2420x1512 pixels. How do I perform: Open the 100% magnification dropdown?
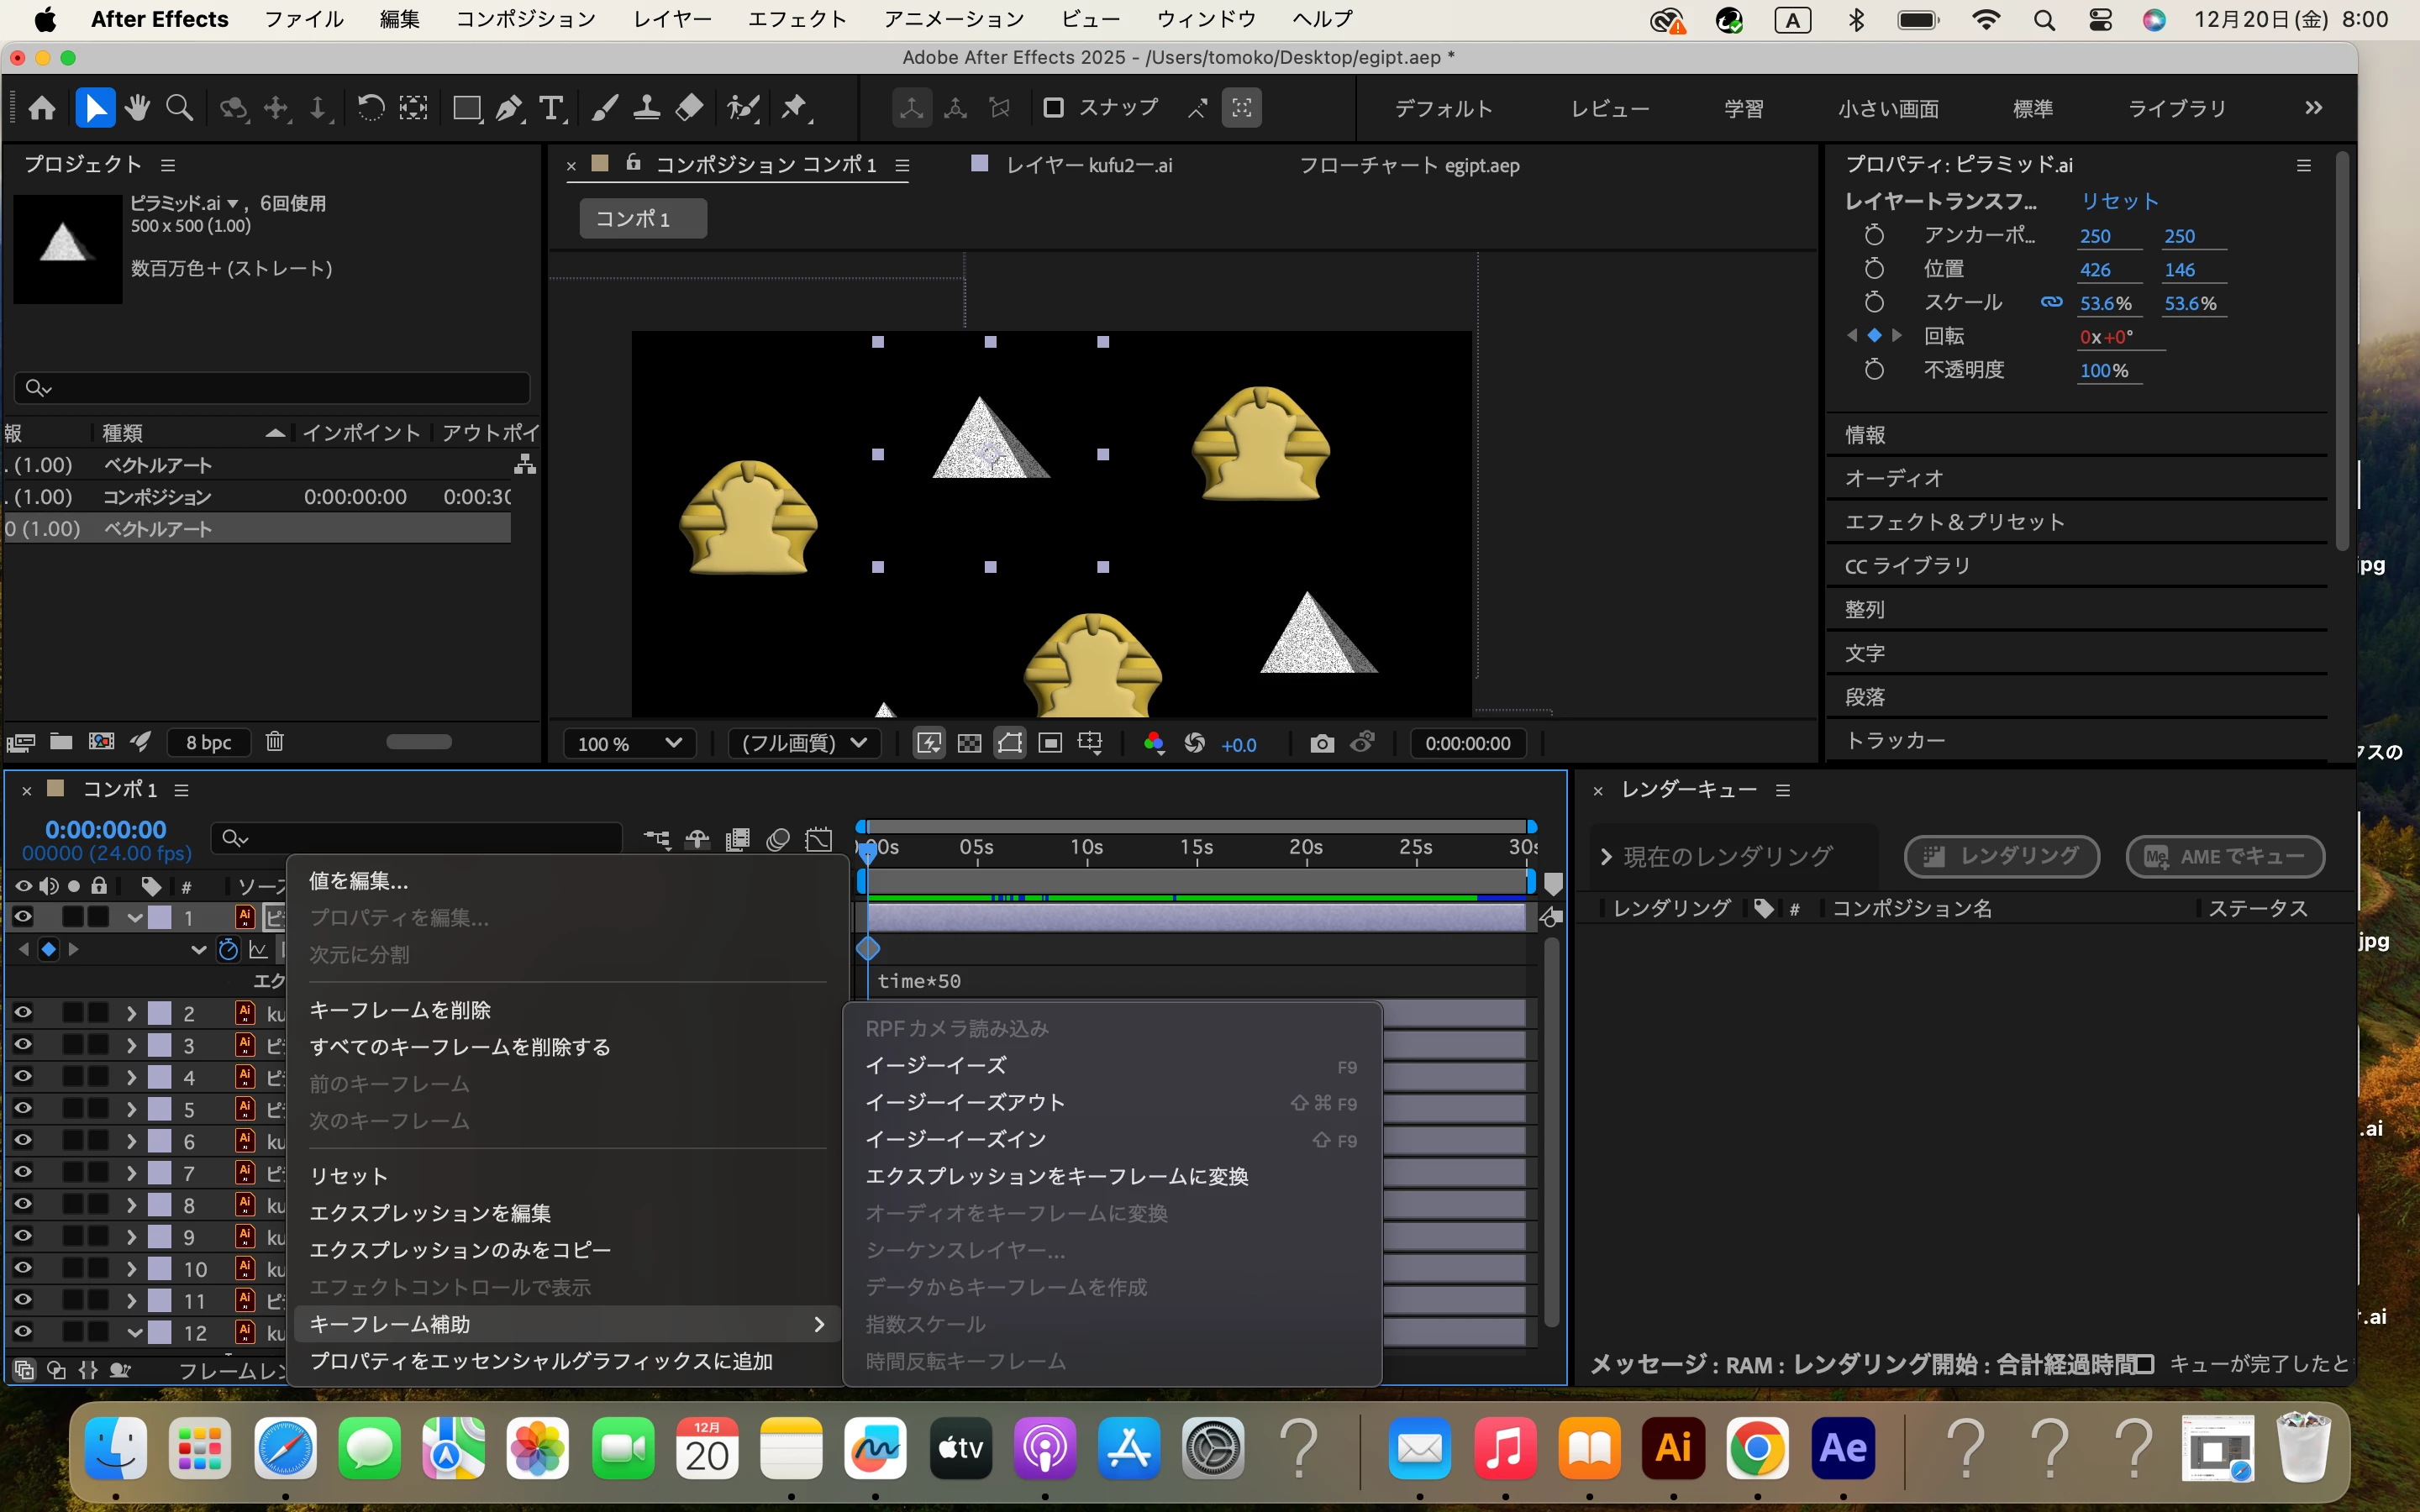630,743
